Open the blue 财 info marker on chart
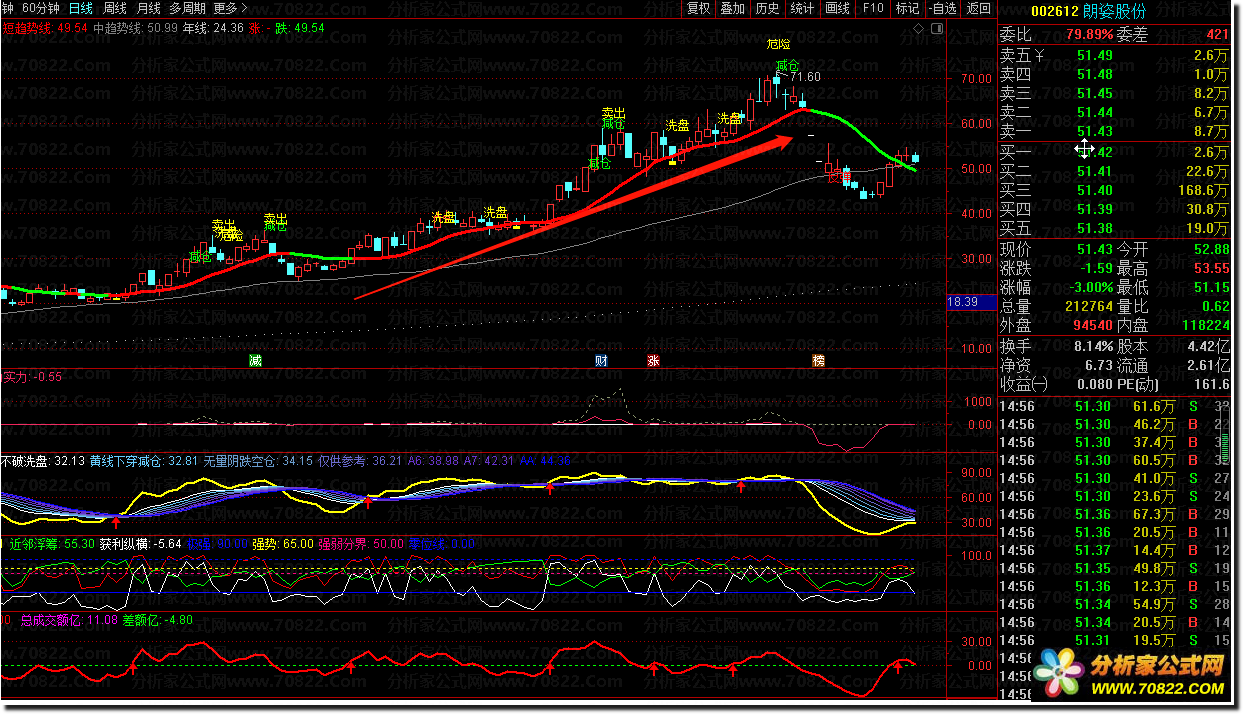This screenshot has width=1244, height=714. tap(601, 360)
